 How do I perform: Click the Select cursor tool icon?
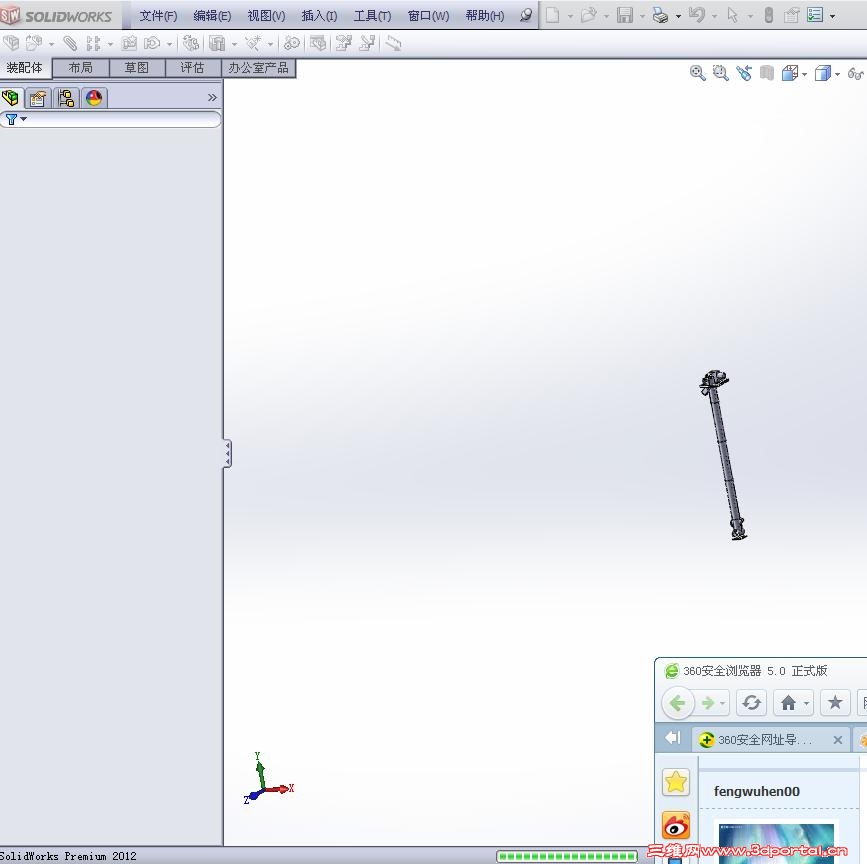[x=733, y=15]
